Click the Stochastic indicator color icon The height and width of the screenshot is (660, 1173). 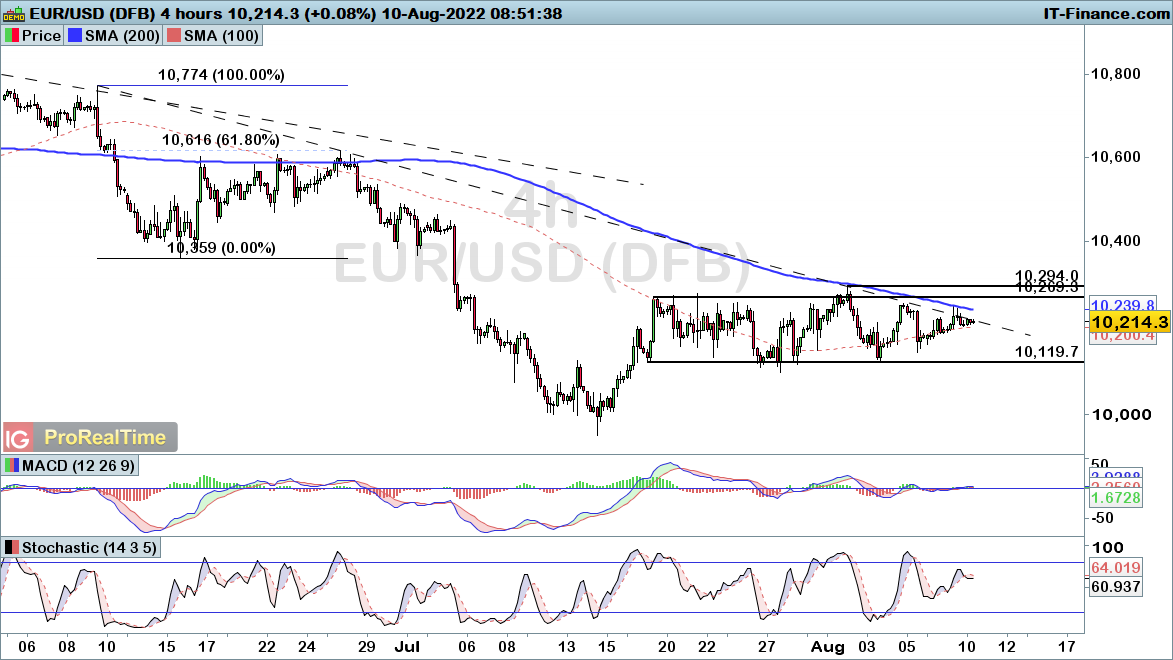pyautogui.click(x=11, y=548)
